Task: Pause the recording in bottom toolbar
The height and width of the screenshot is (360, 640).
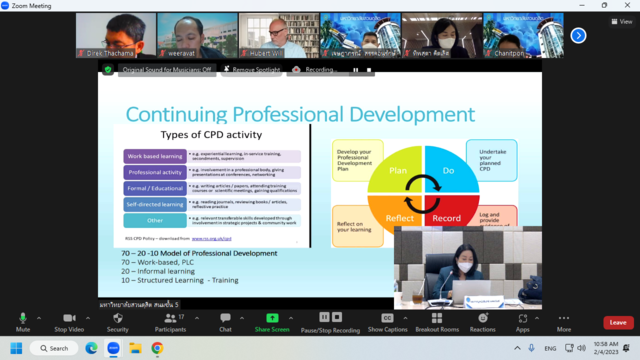Action: (324, 317)
